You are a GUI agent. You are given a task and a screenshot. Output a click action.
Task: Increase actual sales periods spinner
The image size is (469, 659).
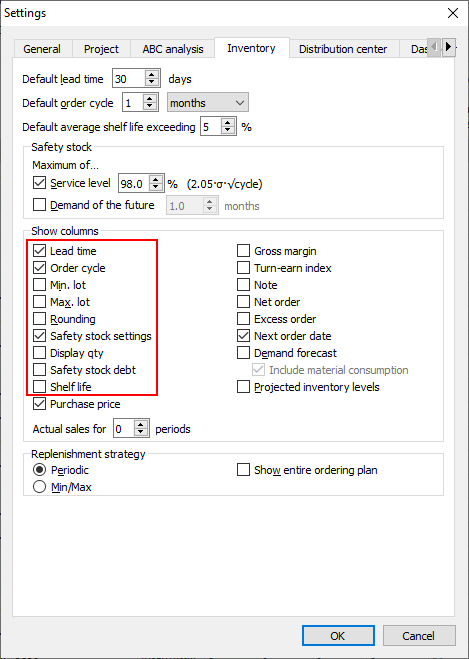click(141, 424)
